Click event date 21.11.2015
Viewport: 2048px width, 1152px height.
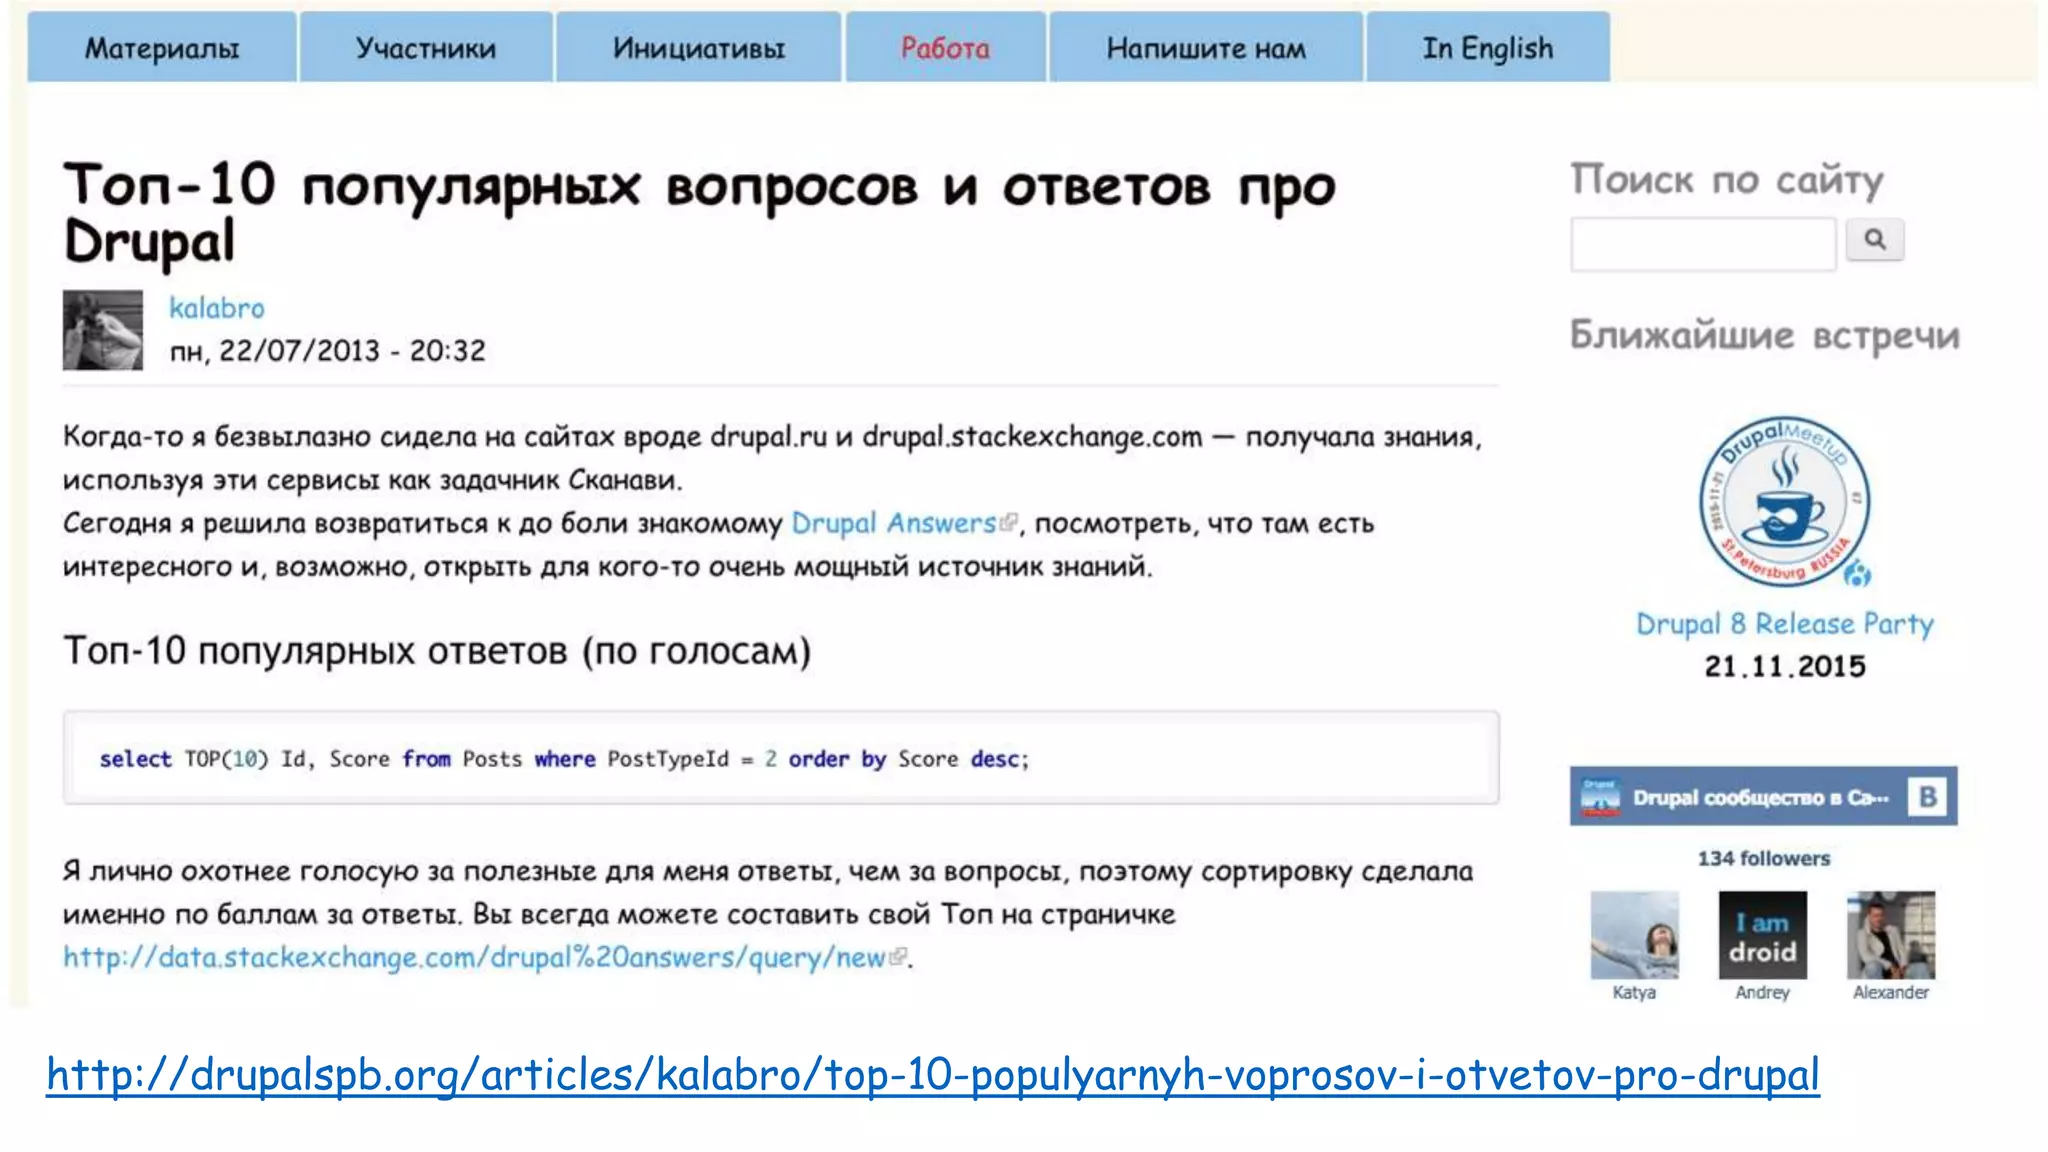[1785, 667]
